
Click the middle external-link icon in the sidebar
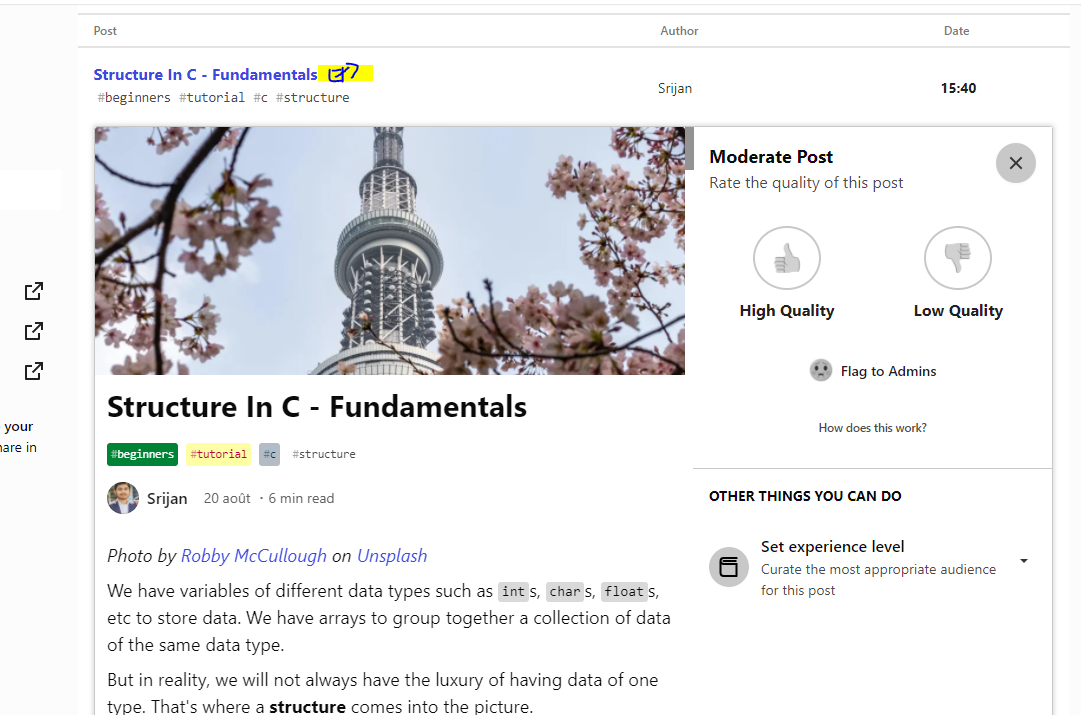(x=33, y=331)
